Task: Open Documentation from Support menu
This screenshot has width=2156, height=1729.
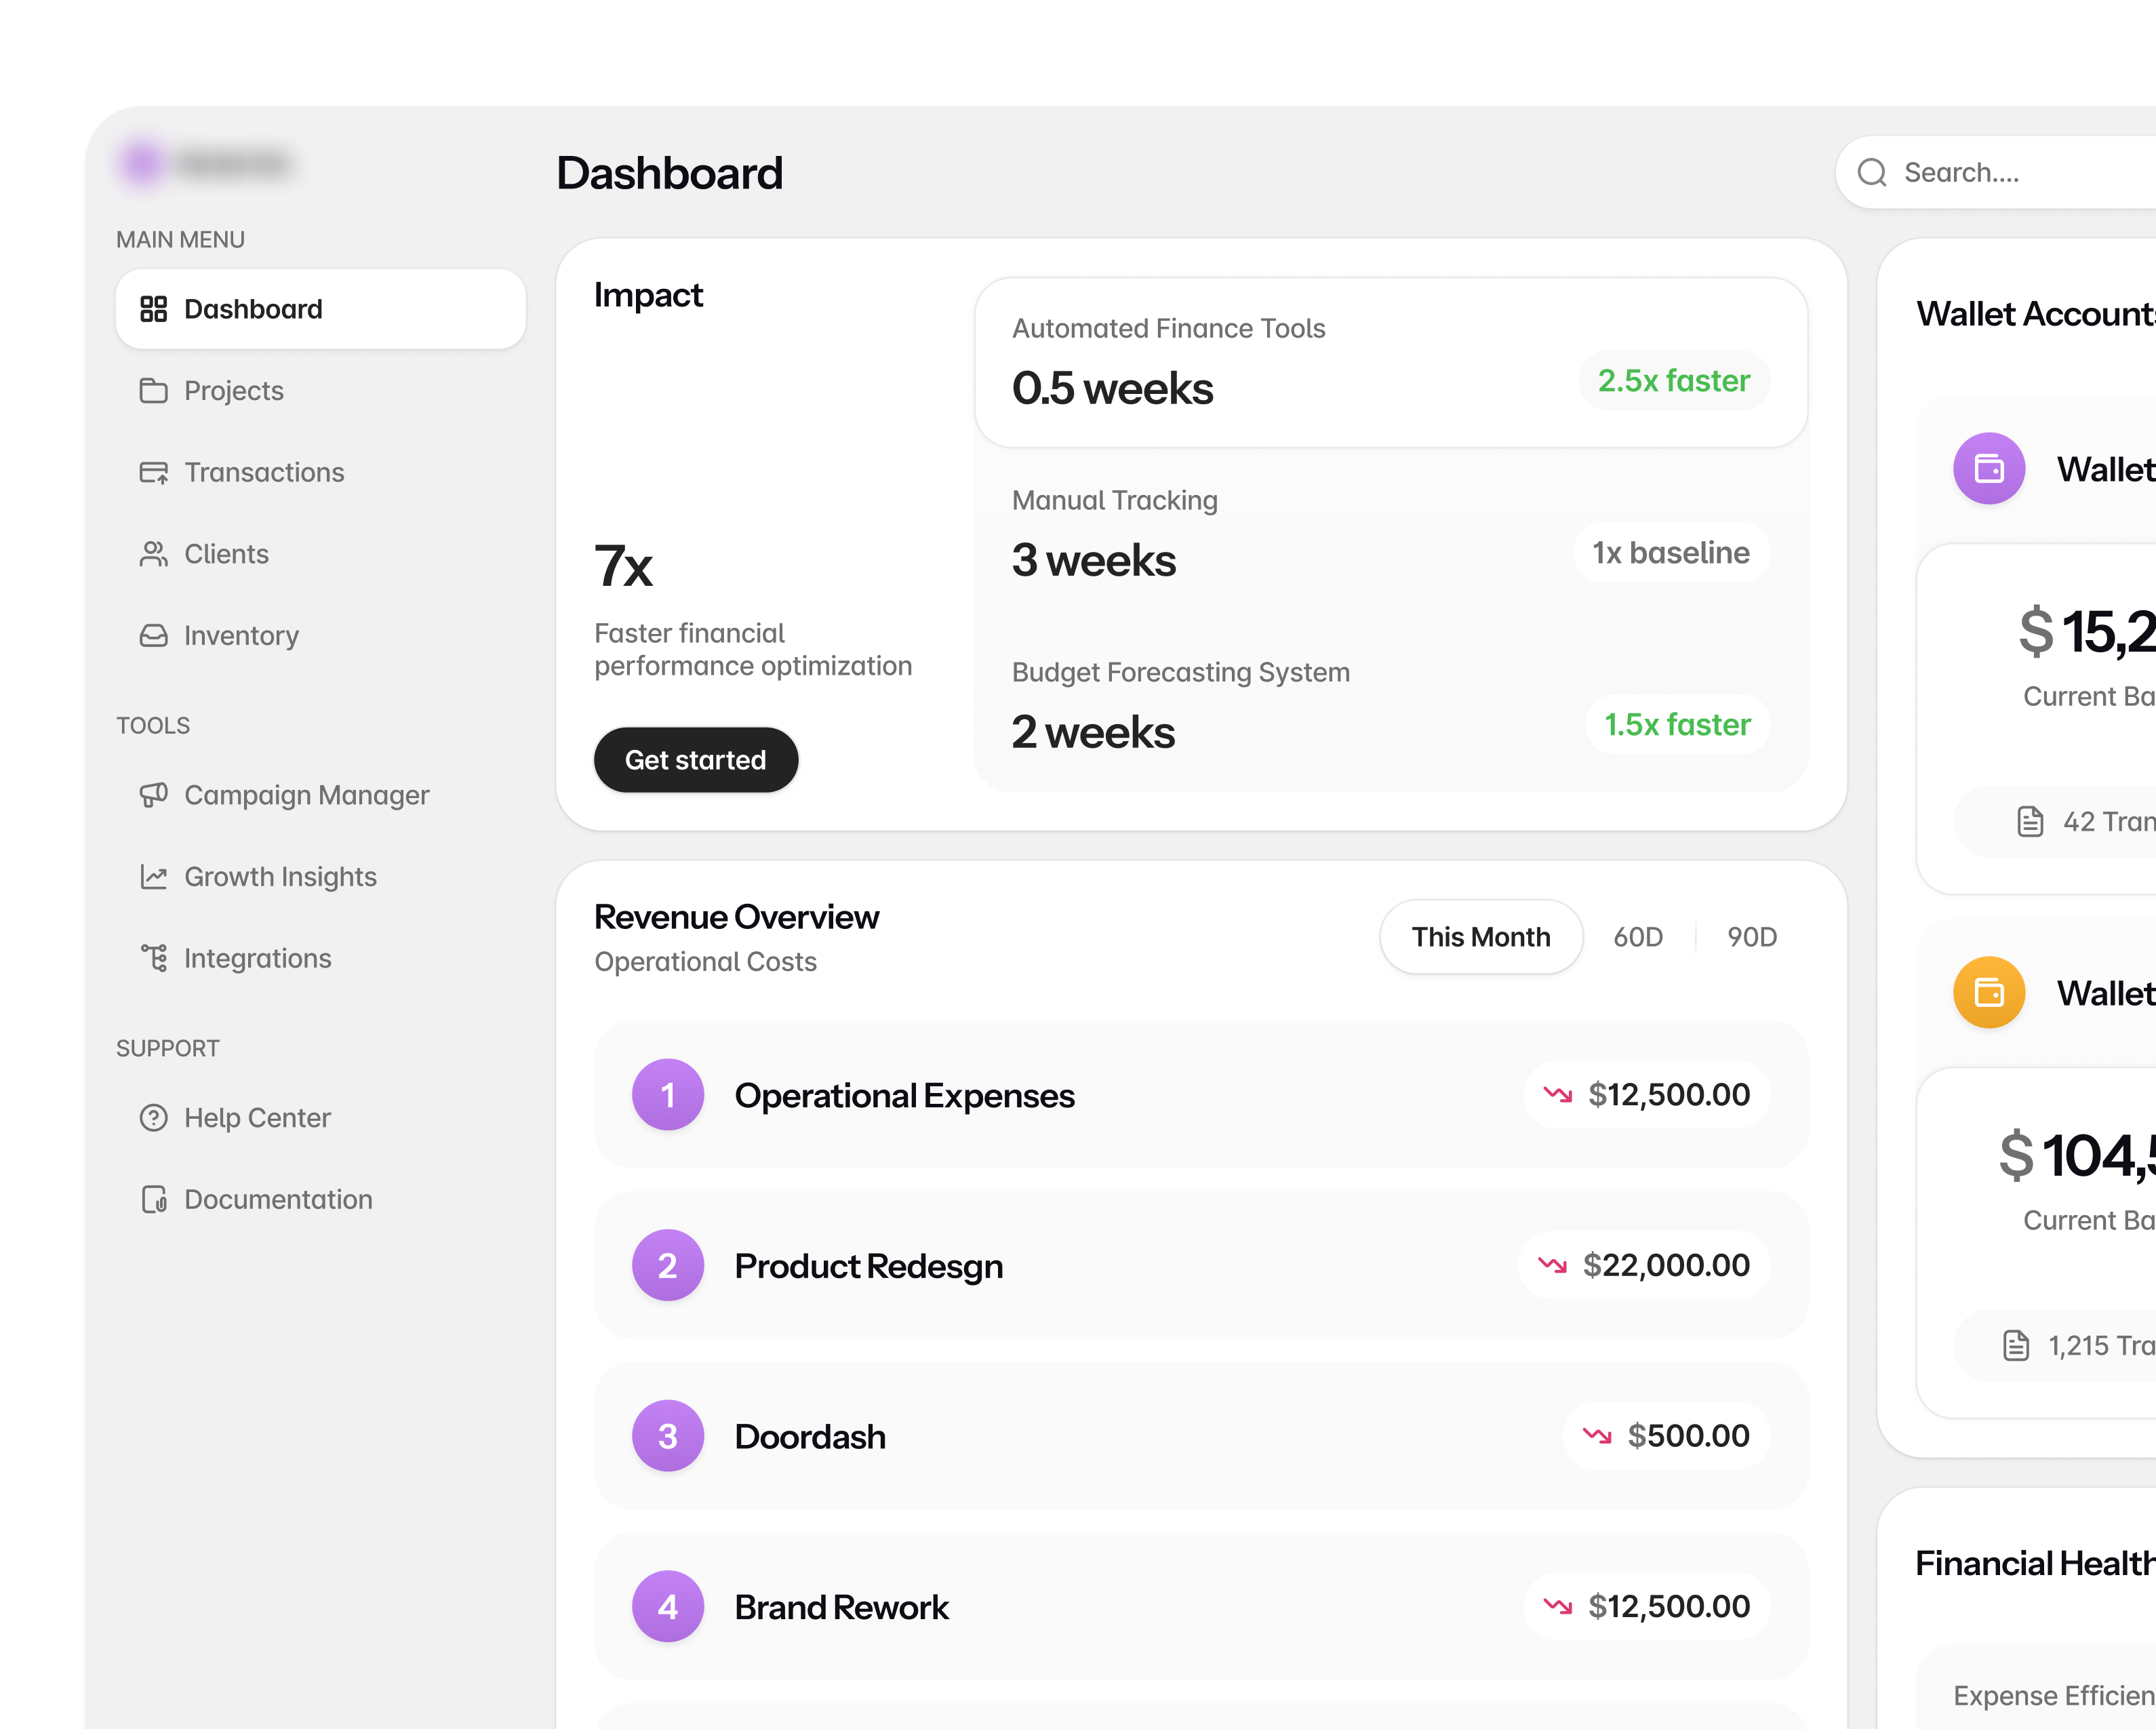Action: pos(277,1199)
